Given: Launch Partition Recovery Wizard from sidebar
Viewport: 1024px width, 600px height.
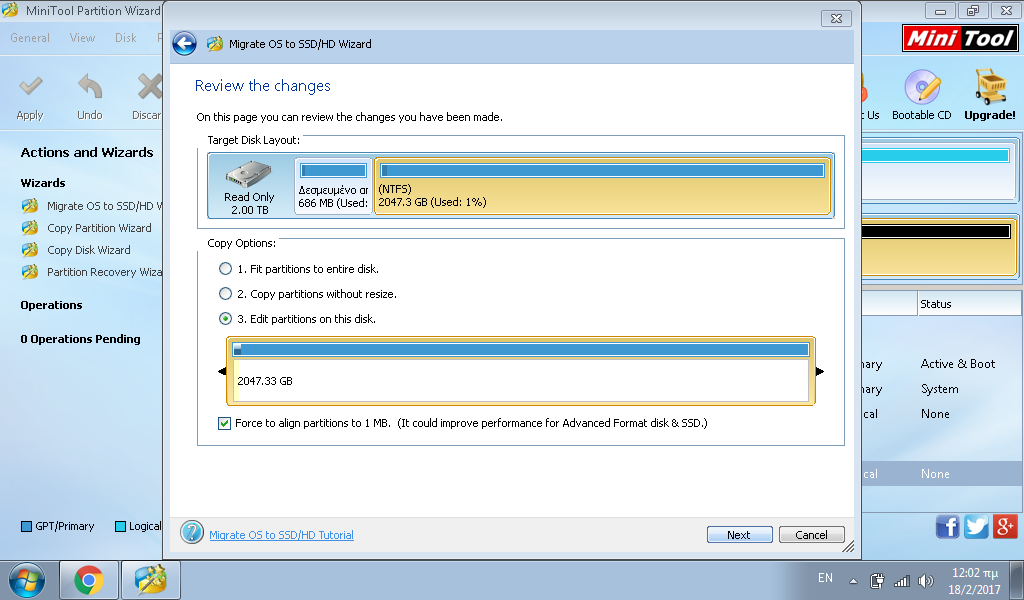Looking at the screenshot, I should click(x=91, y=272).
